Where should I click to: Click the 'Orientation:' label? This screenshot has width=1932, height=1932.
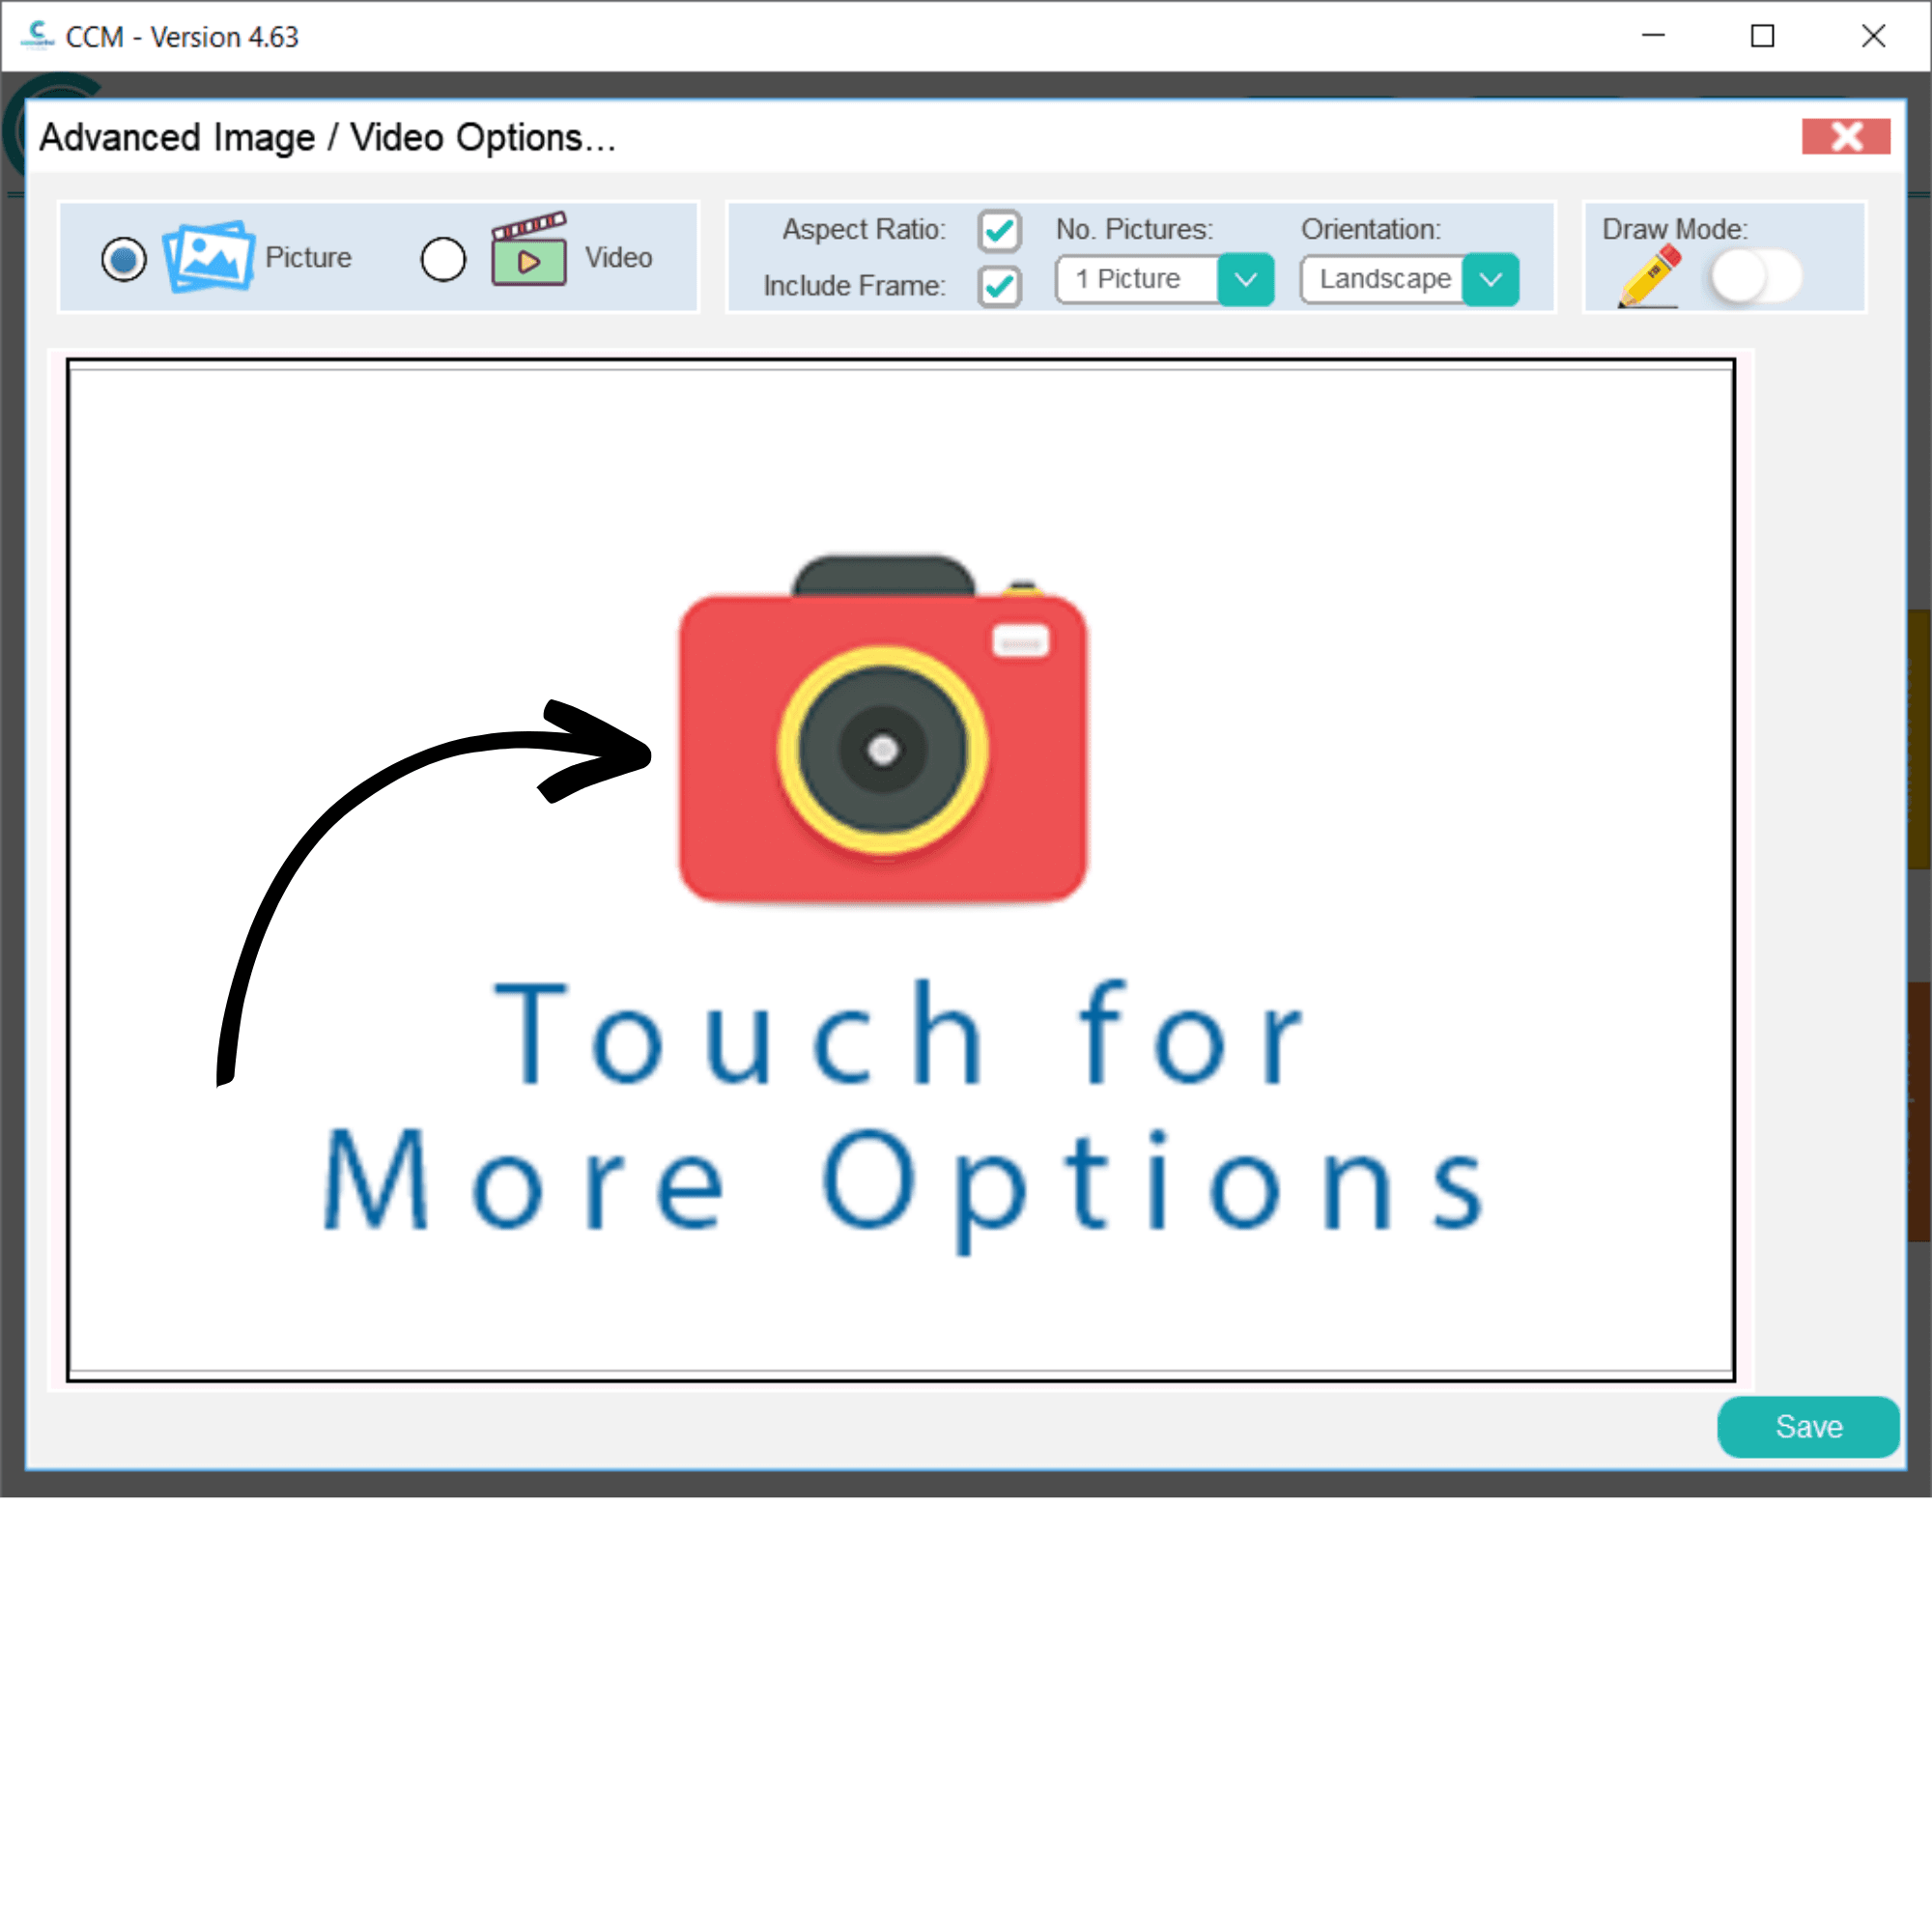(x=1371, y=230)
